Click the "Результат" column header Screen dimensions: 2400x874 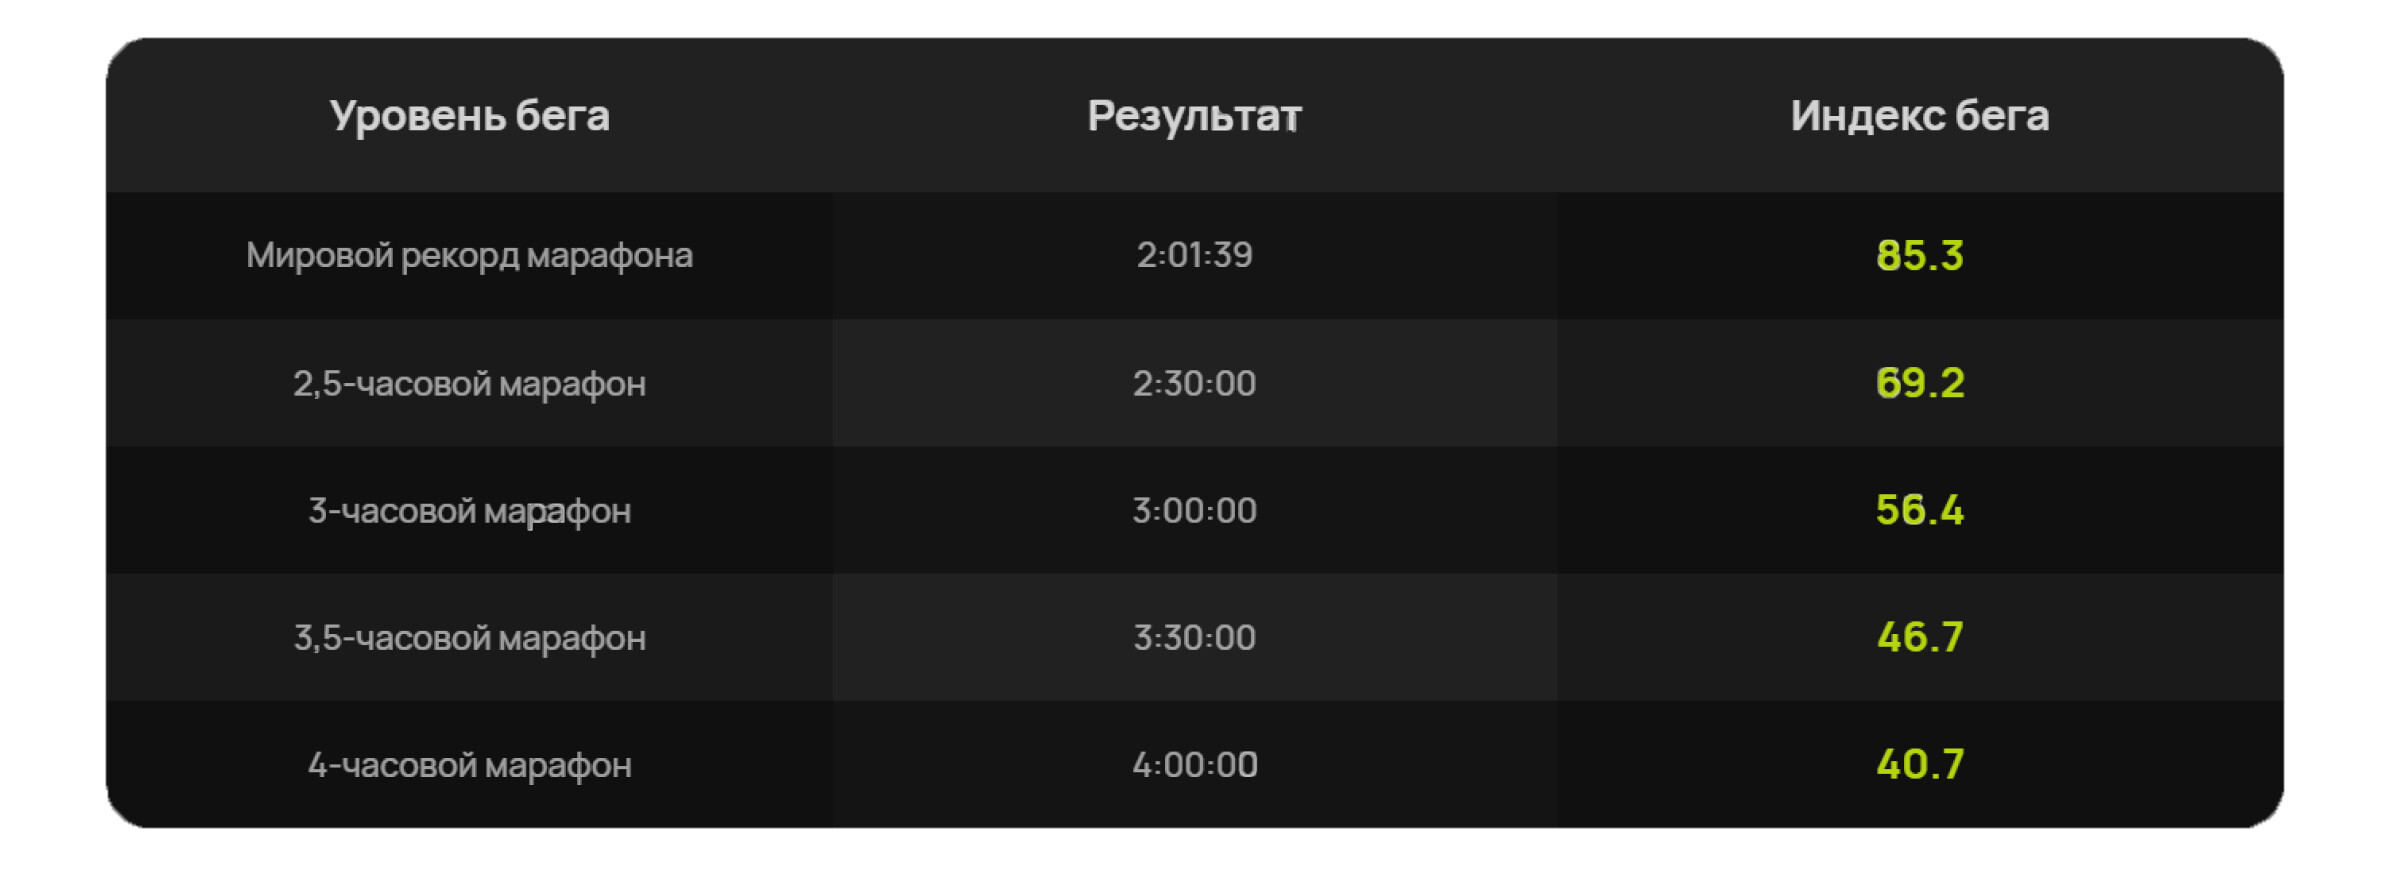1194,116
